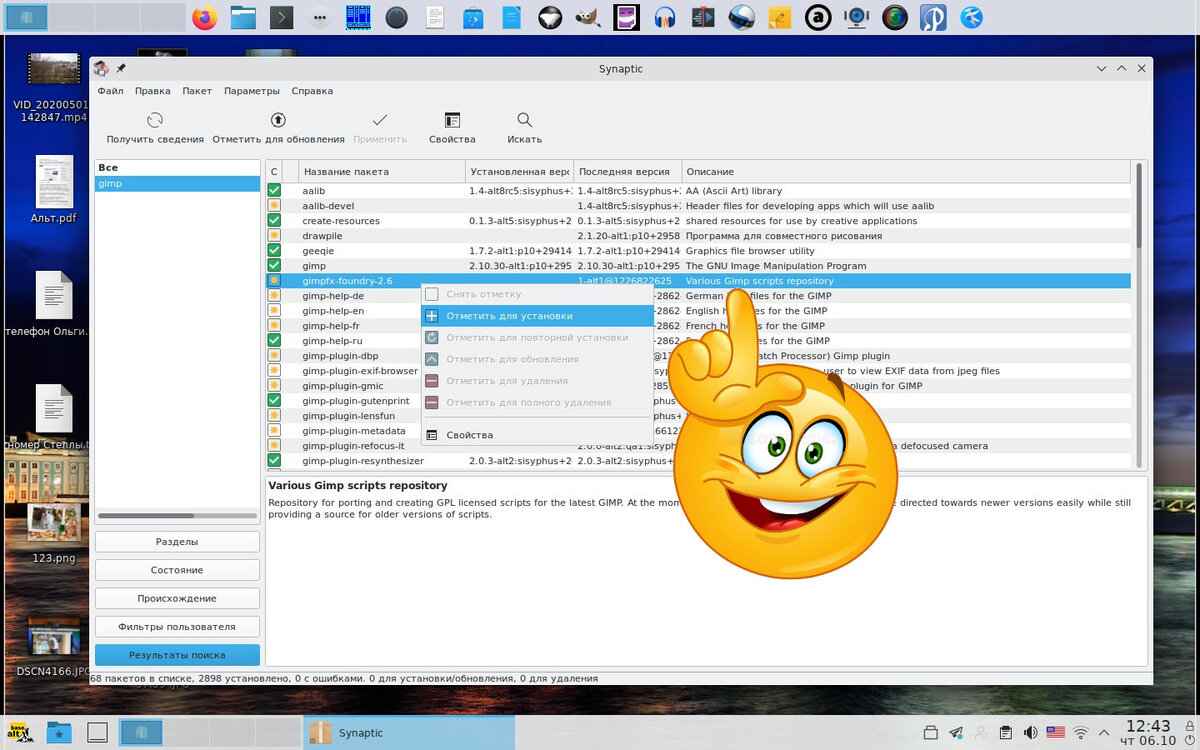The height and width of the screenshot is (750, 1200).
Task: Open the green globe icon in top panel
Action: pyautogui.click(x=895, y=17)
